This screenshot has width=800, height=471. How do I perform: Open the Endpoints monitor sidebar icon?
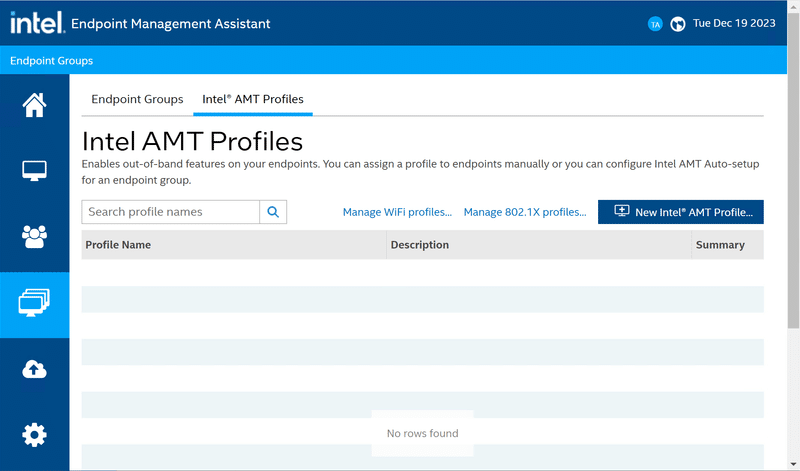click(34, 171)
